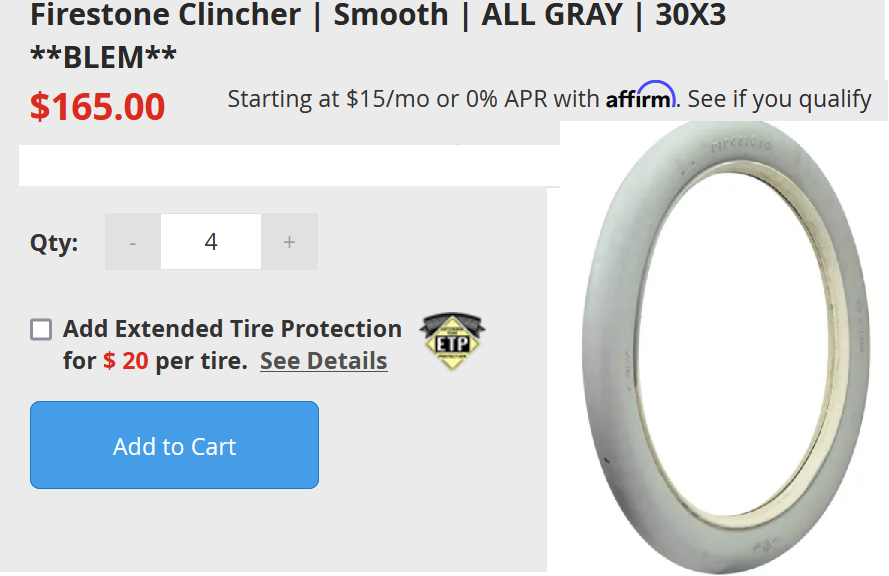Decrease quantity with the minus button
Image resolution: width=889 pixels, height=576 pixels.
tap(133, 242)
